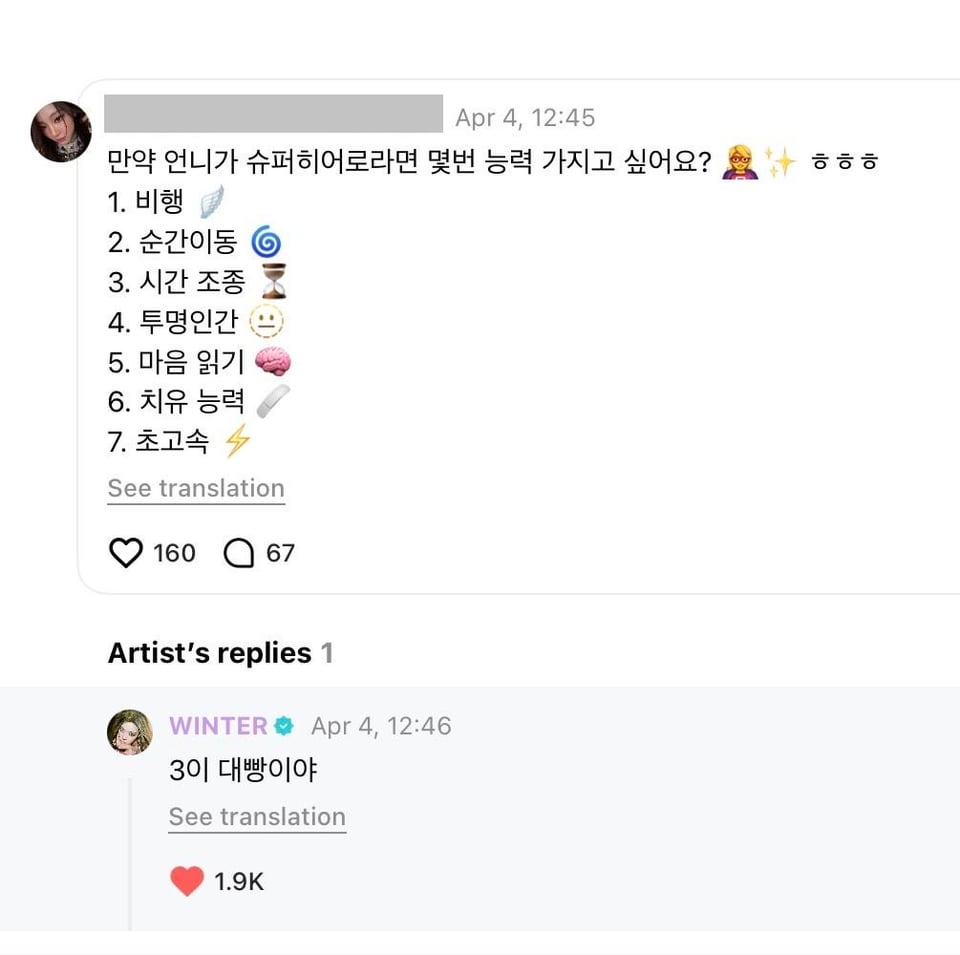The width and height of the screenshot is (960, 955).
Task: Click the 1.9K likes count on reply
Action: (x=239, y=882)
